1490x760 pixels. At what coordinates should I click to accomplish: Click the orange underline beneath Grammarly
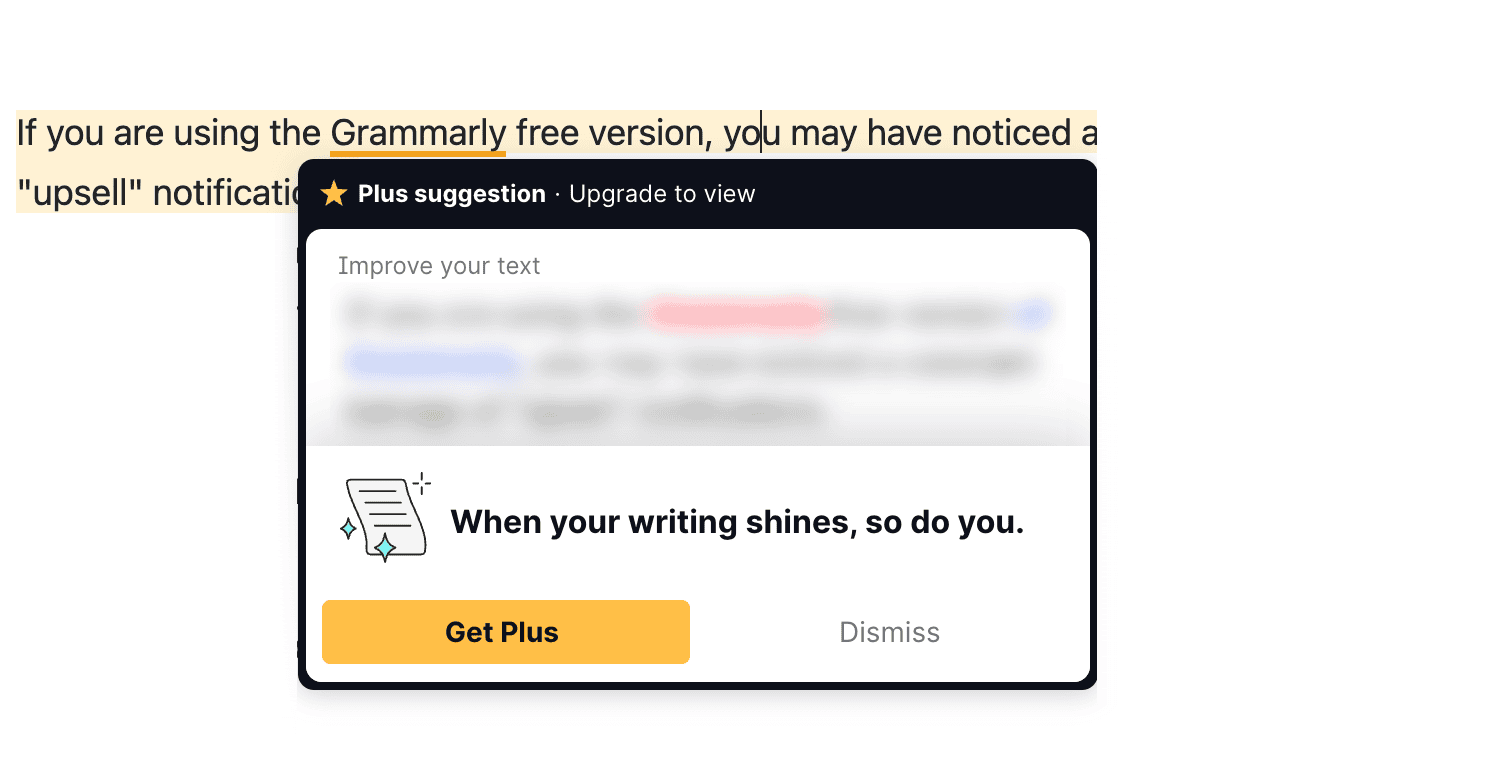click(417, 155)
